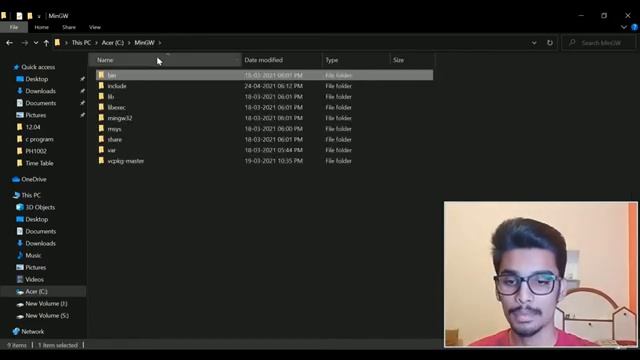Select Acer (C:) drive in sidebar

[36, 291]
